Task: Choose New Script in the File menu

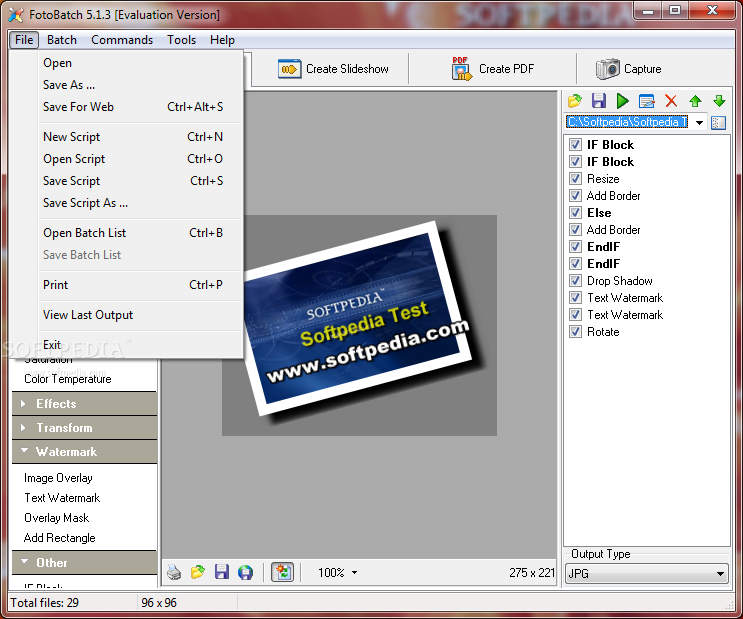Action: click(140, 137)
